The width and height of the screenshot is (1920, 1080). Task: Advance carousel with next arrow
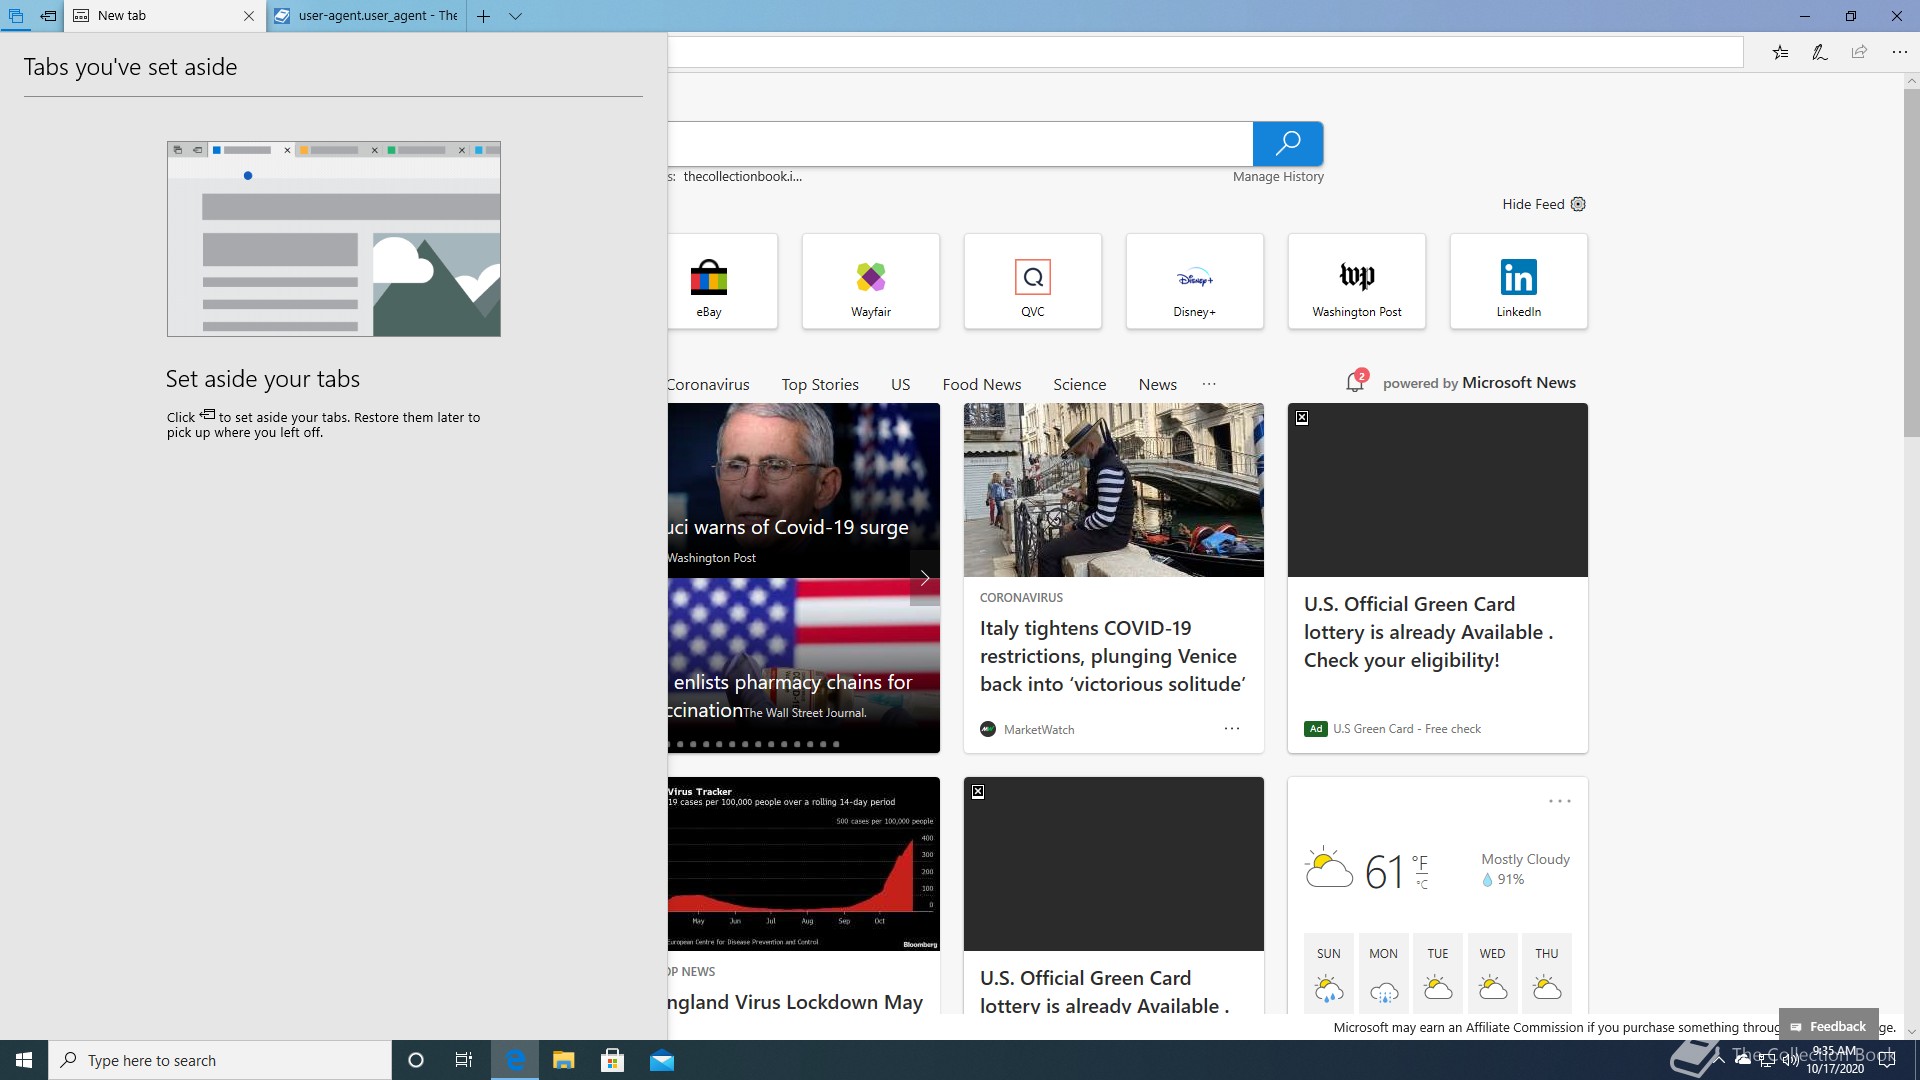click(924, 578)
